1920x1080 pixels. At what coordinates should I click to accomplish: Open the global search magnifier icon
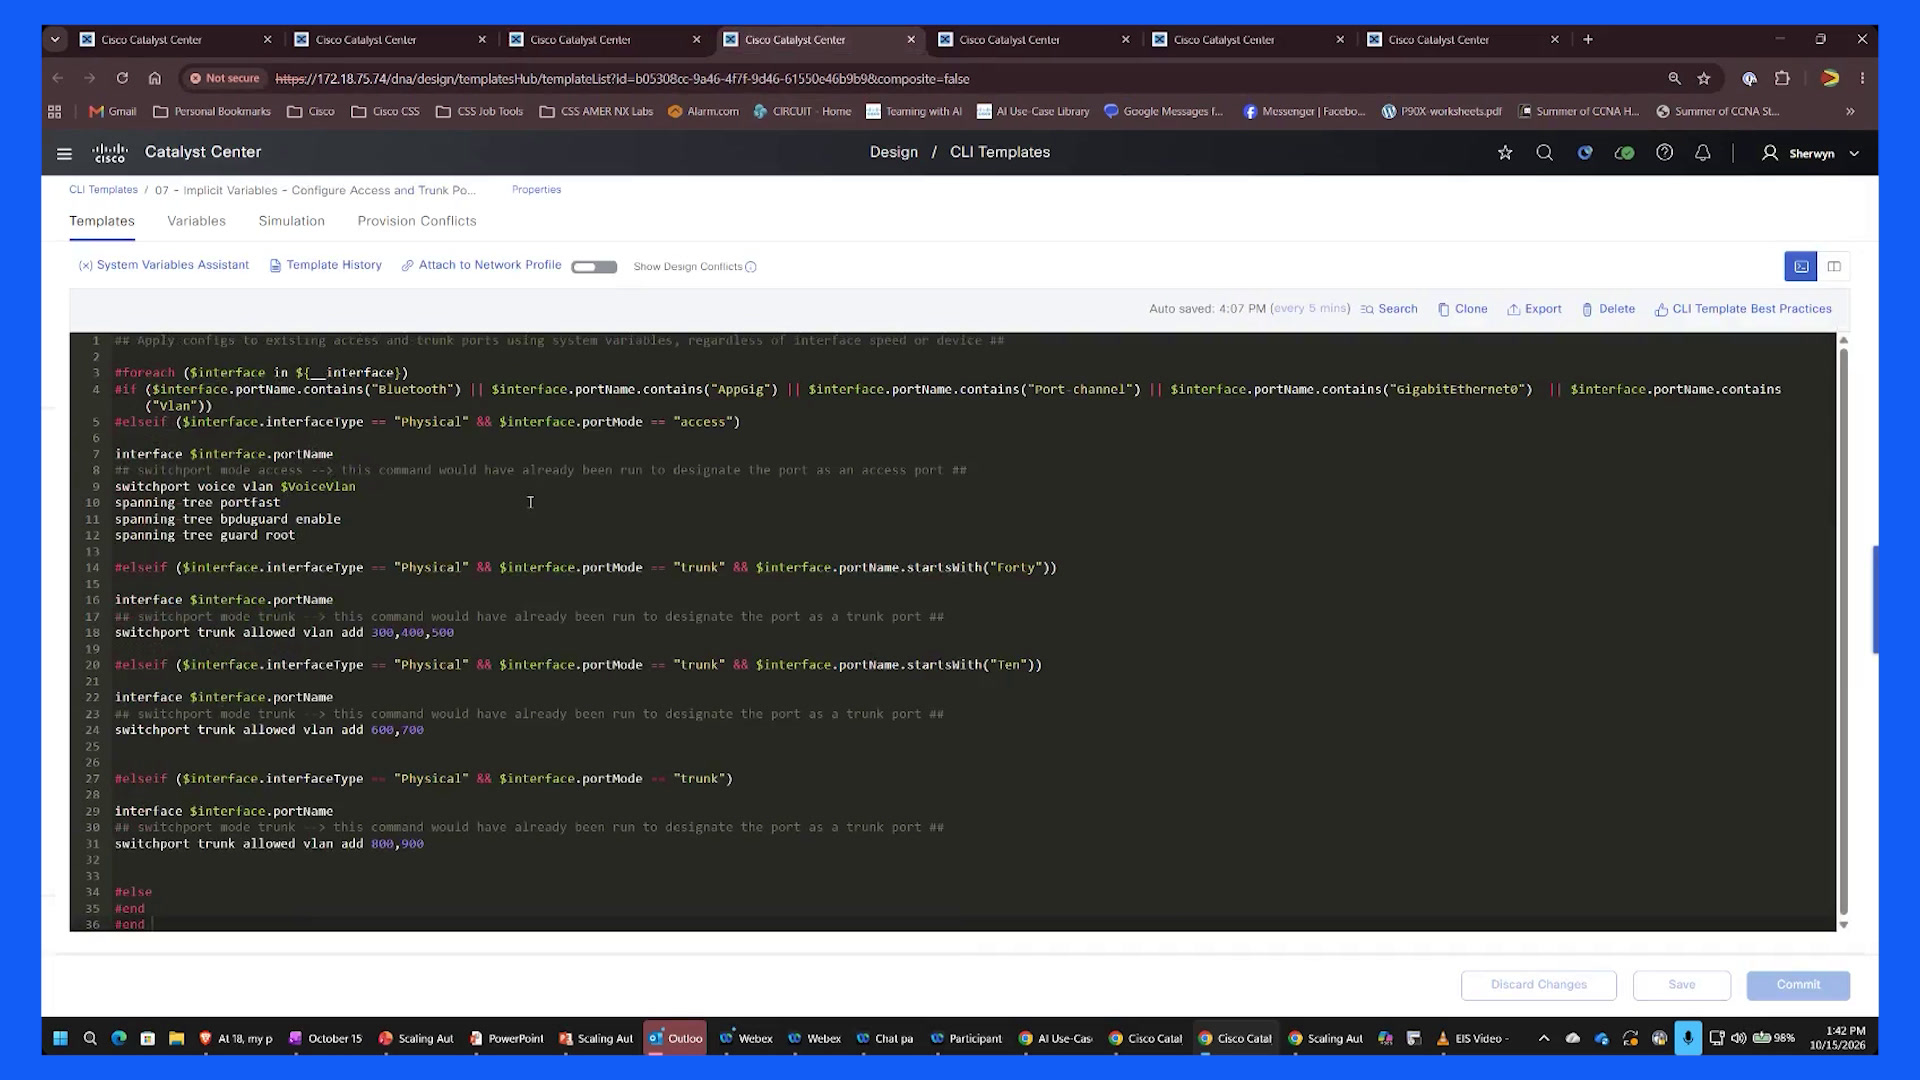1545,153
